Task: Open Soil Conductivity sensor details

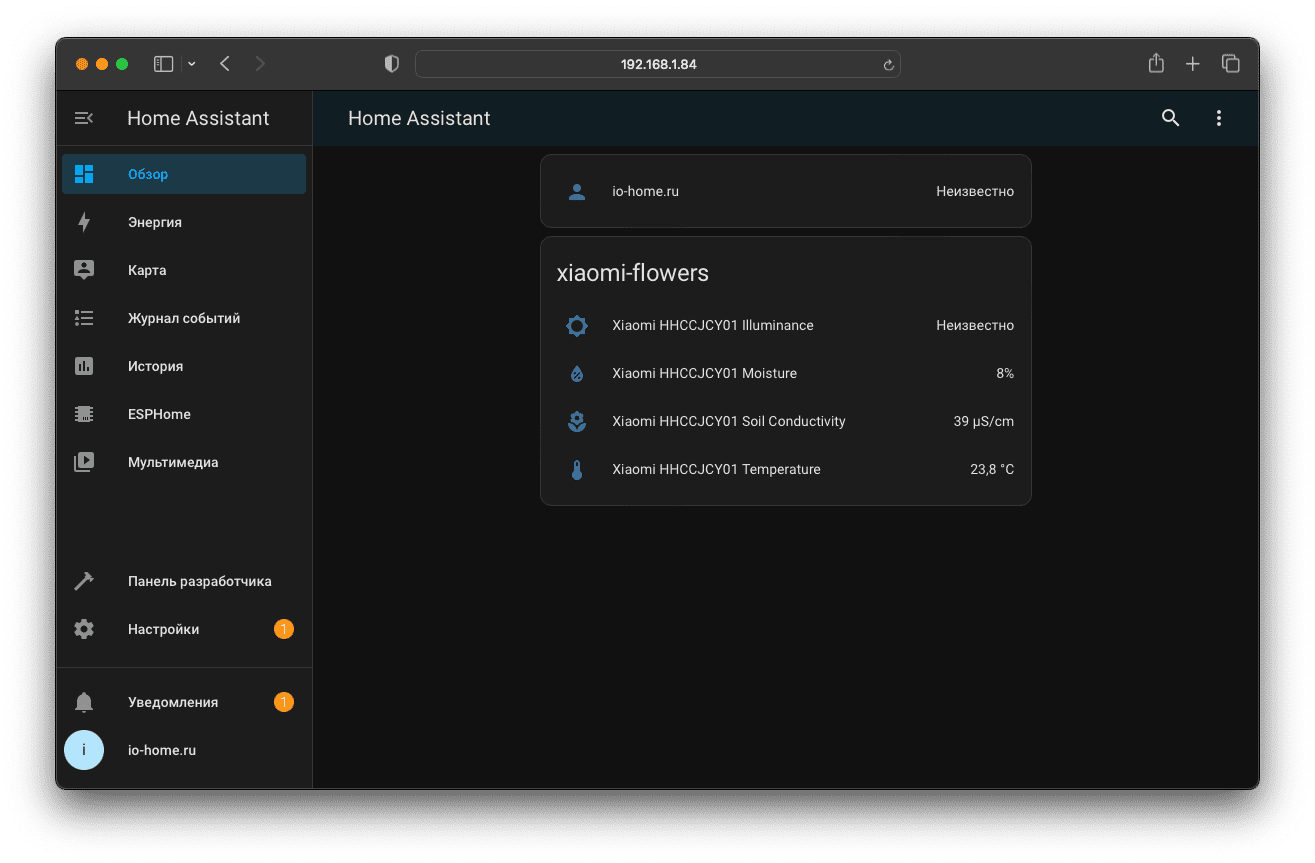Action: point(728,421)
